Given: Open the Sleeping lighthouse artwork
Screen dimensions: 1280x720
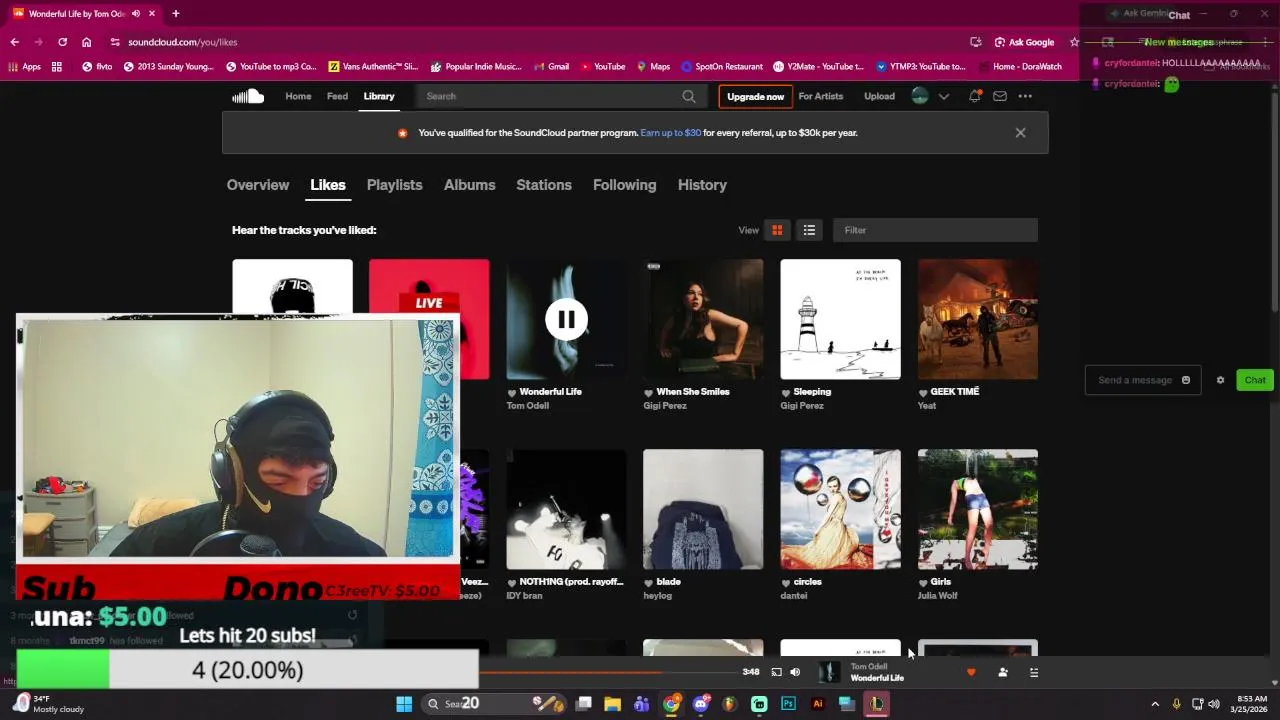Looking at the screenshot, I should point(840,319).
